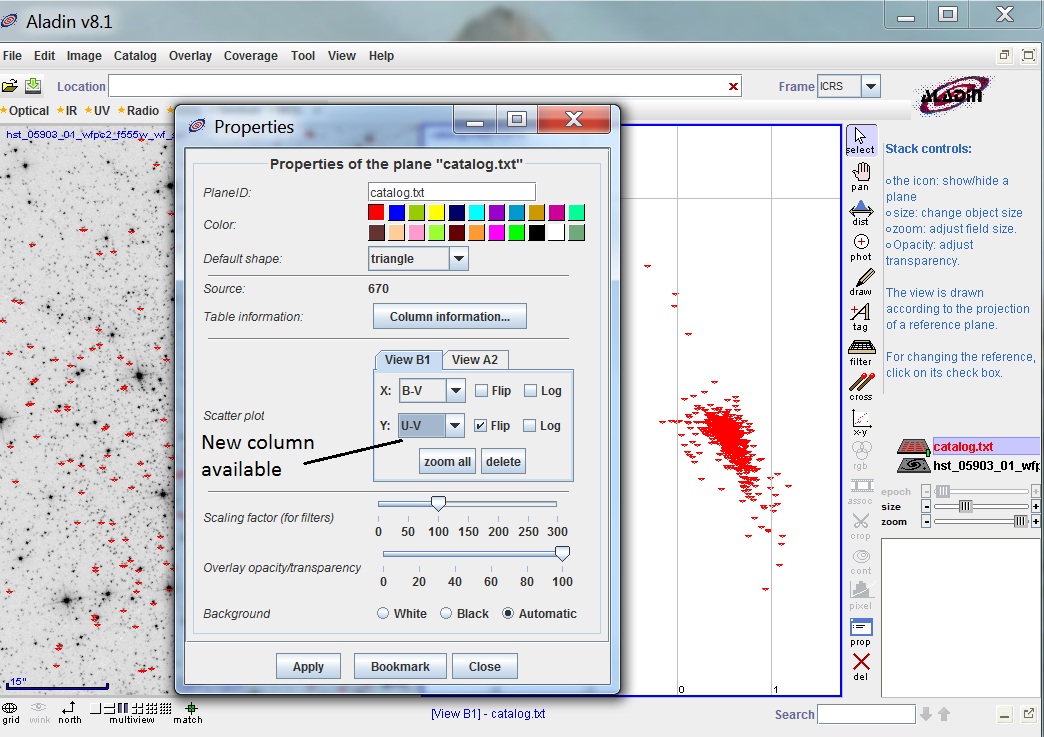This screenshot has width=1044, height=737.
Task: Pick the phot photometry tool
Action: [860, 247]
